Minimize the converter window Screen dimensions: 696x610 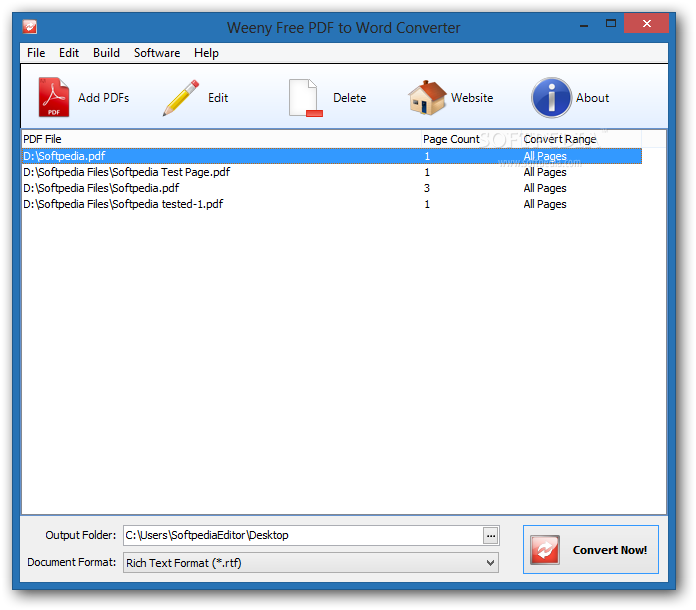point(584,25)
